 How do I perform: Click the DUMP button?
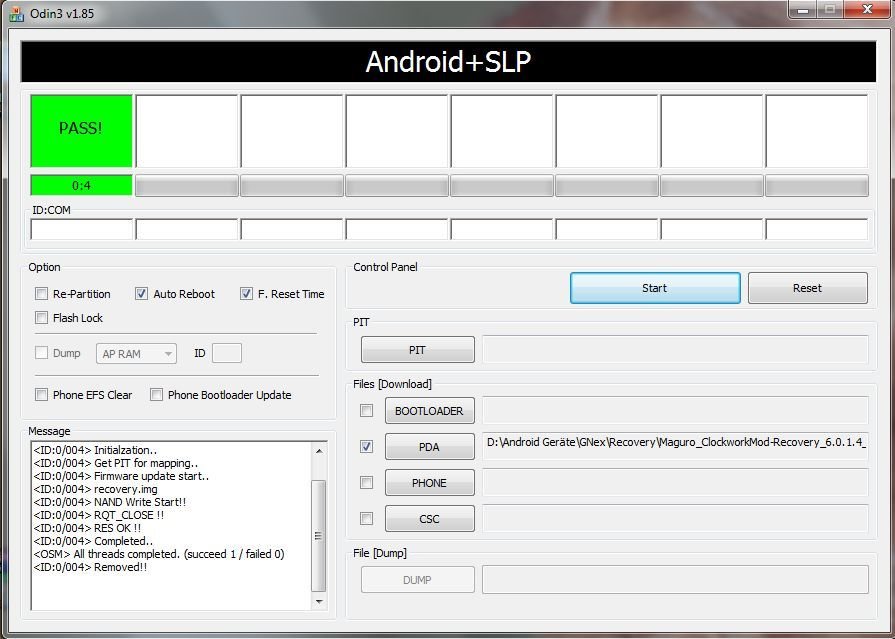pos(418,580)
